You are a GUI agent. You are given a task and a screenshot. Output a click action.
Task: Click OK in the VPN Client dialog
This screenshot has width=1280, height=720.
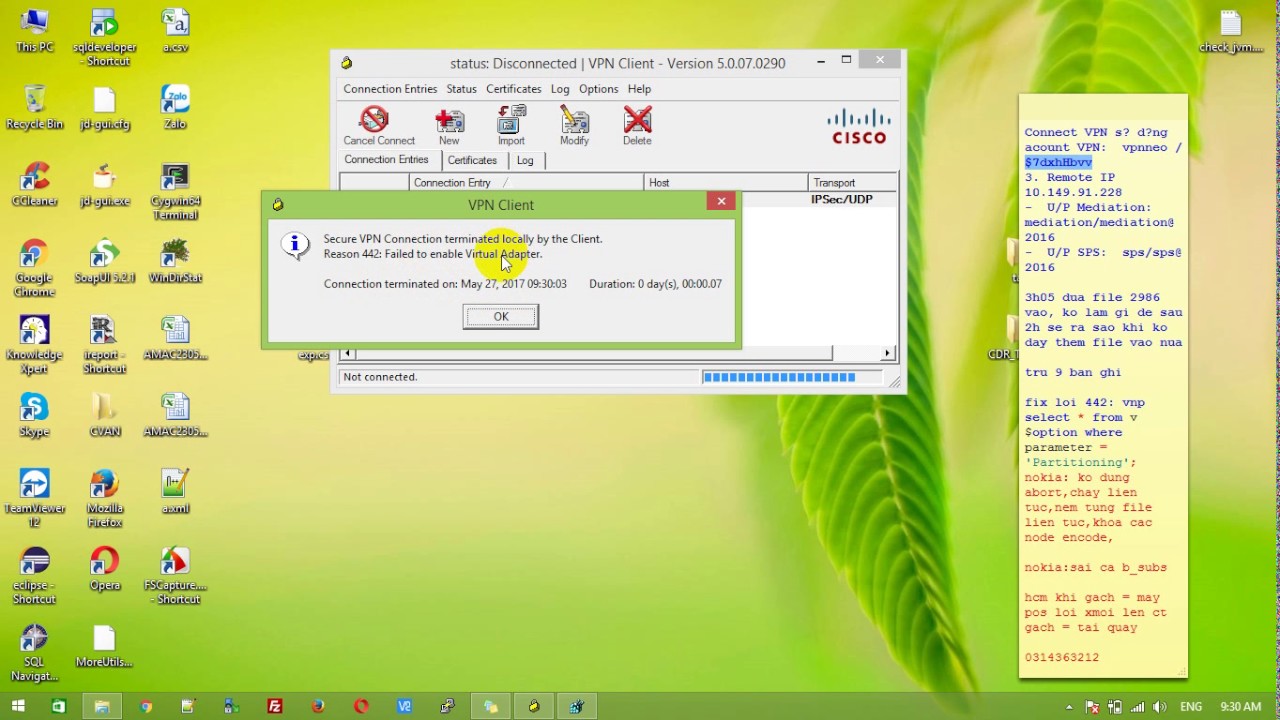(x=500, y=316)
